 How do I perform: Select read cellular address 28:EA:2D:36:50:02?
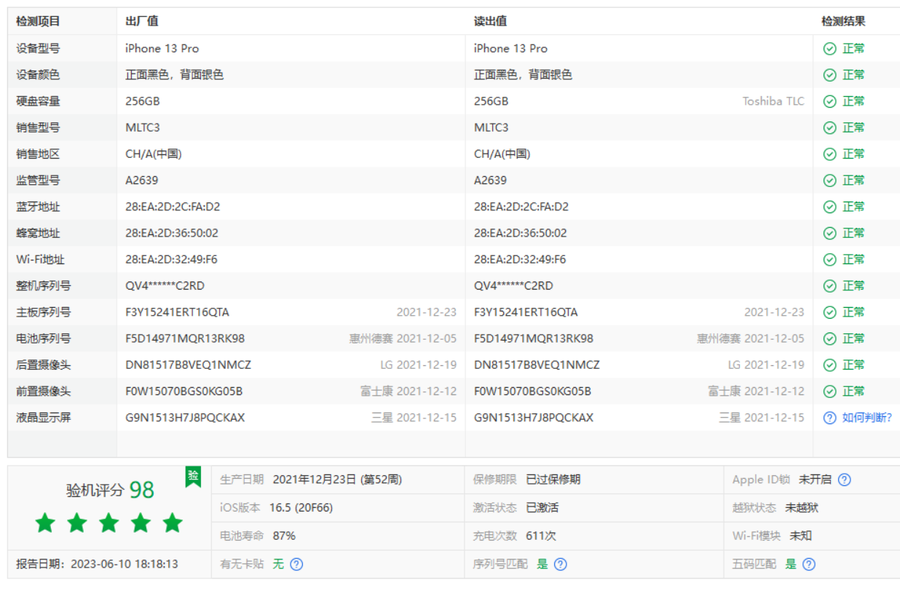click(x=520, y=234)
